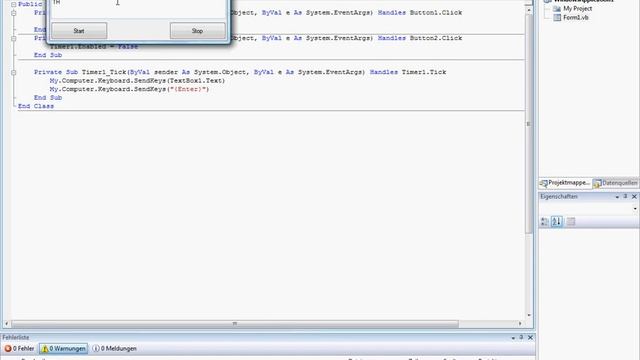Switch to the Datenquellen tab

click(x=616, y=183)
